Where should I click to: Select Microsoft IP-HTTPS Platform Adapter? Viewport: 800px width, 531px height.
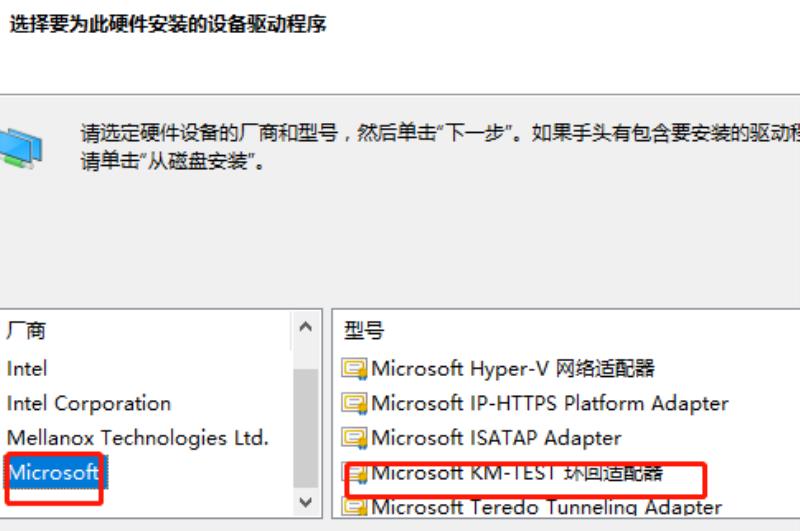click(x=550, y=403)
